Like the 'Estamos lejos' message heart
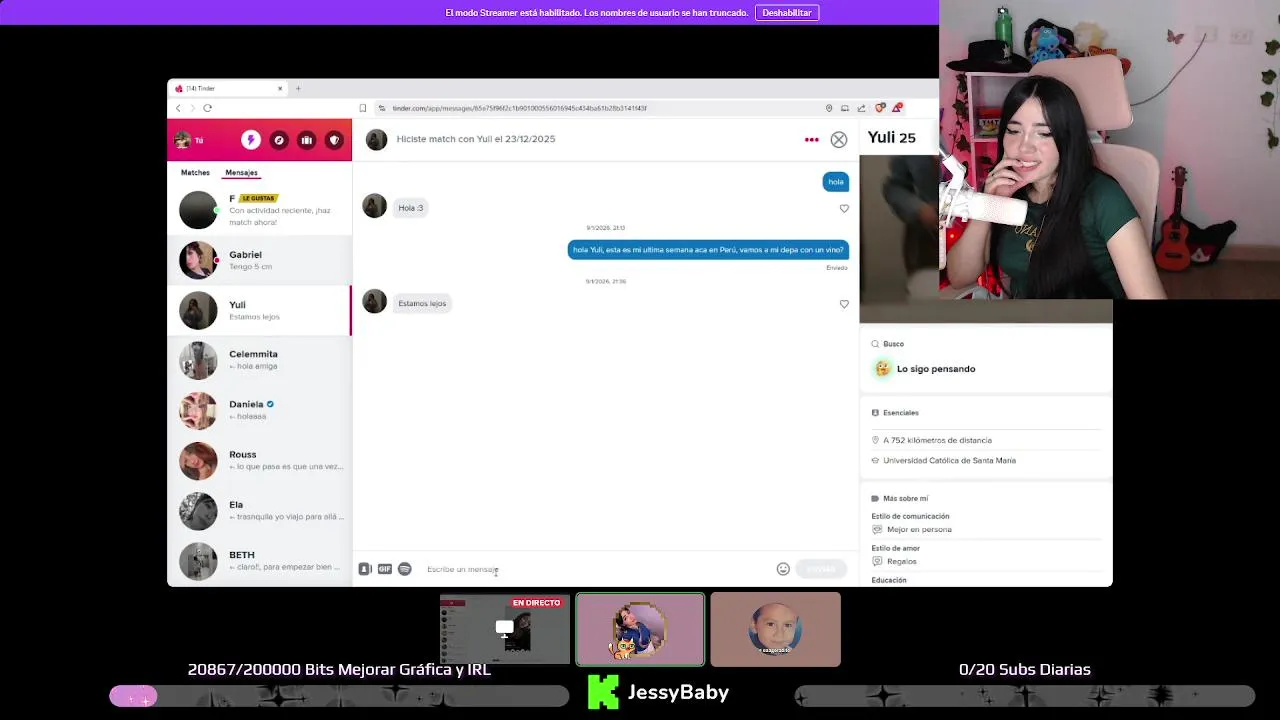This screenshot has height=720, width=1280. click(844, 304)
